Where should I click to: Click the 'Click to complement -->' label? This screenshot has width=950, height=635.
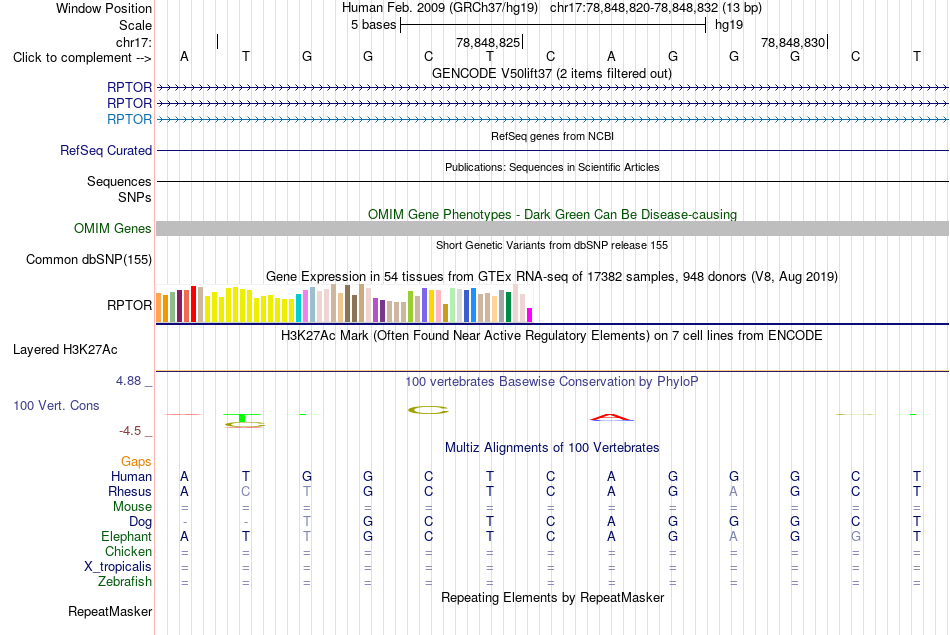tap(82, 58)
